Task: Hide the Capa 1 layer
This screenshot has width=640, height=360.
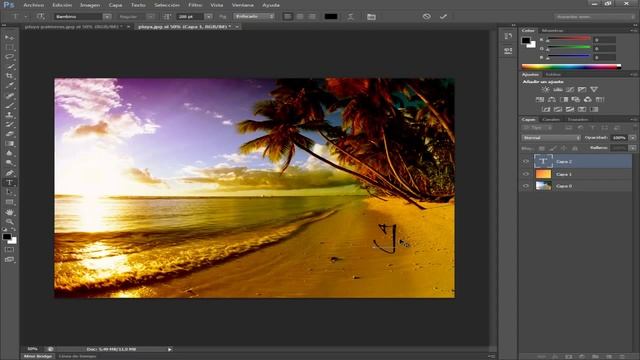Action: (526, 174)
